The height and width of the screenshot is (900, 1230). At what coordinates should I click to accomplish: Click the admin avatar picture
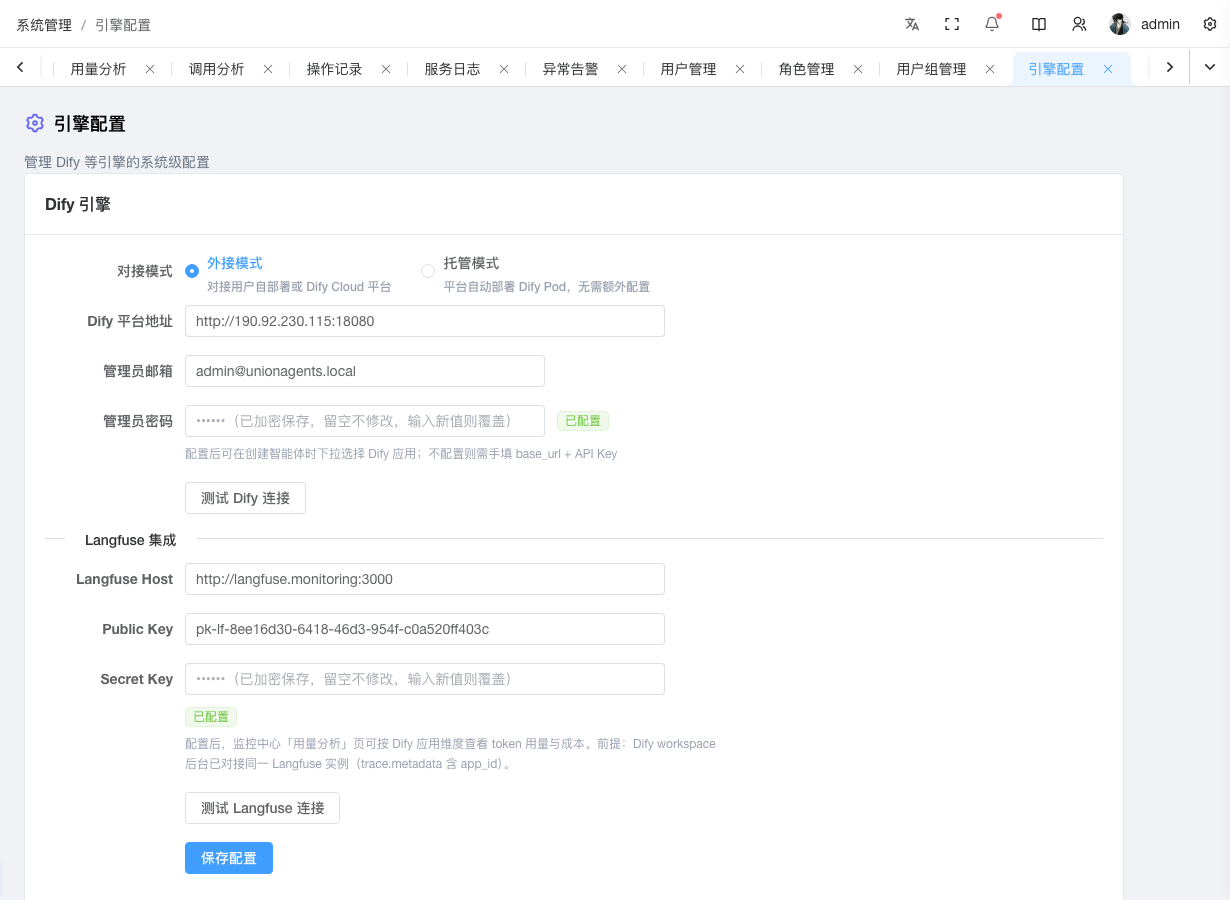coord(1120,24)
